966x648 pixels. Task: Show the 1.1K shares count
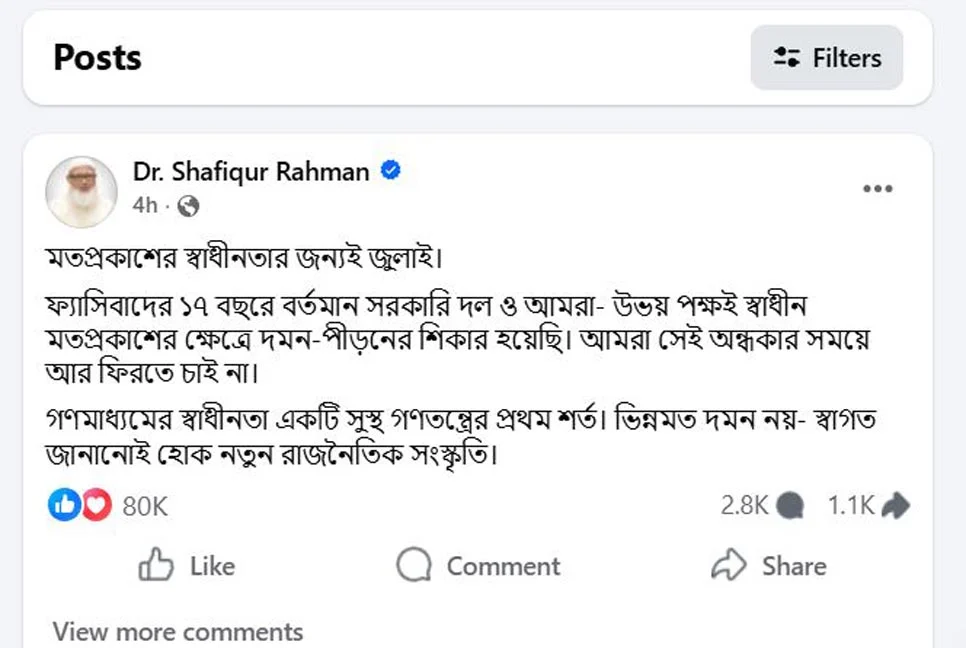(851, 506)
